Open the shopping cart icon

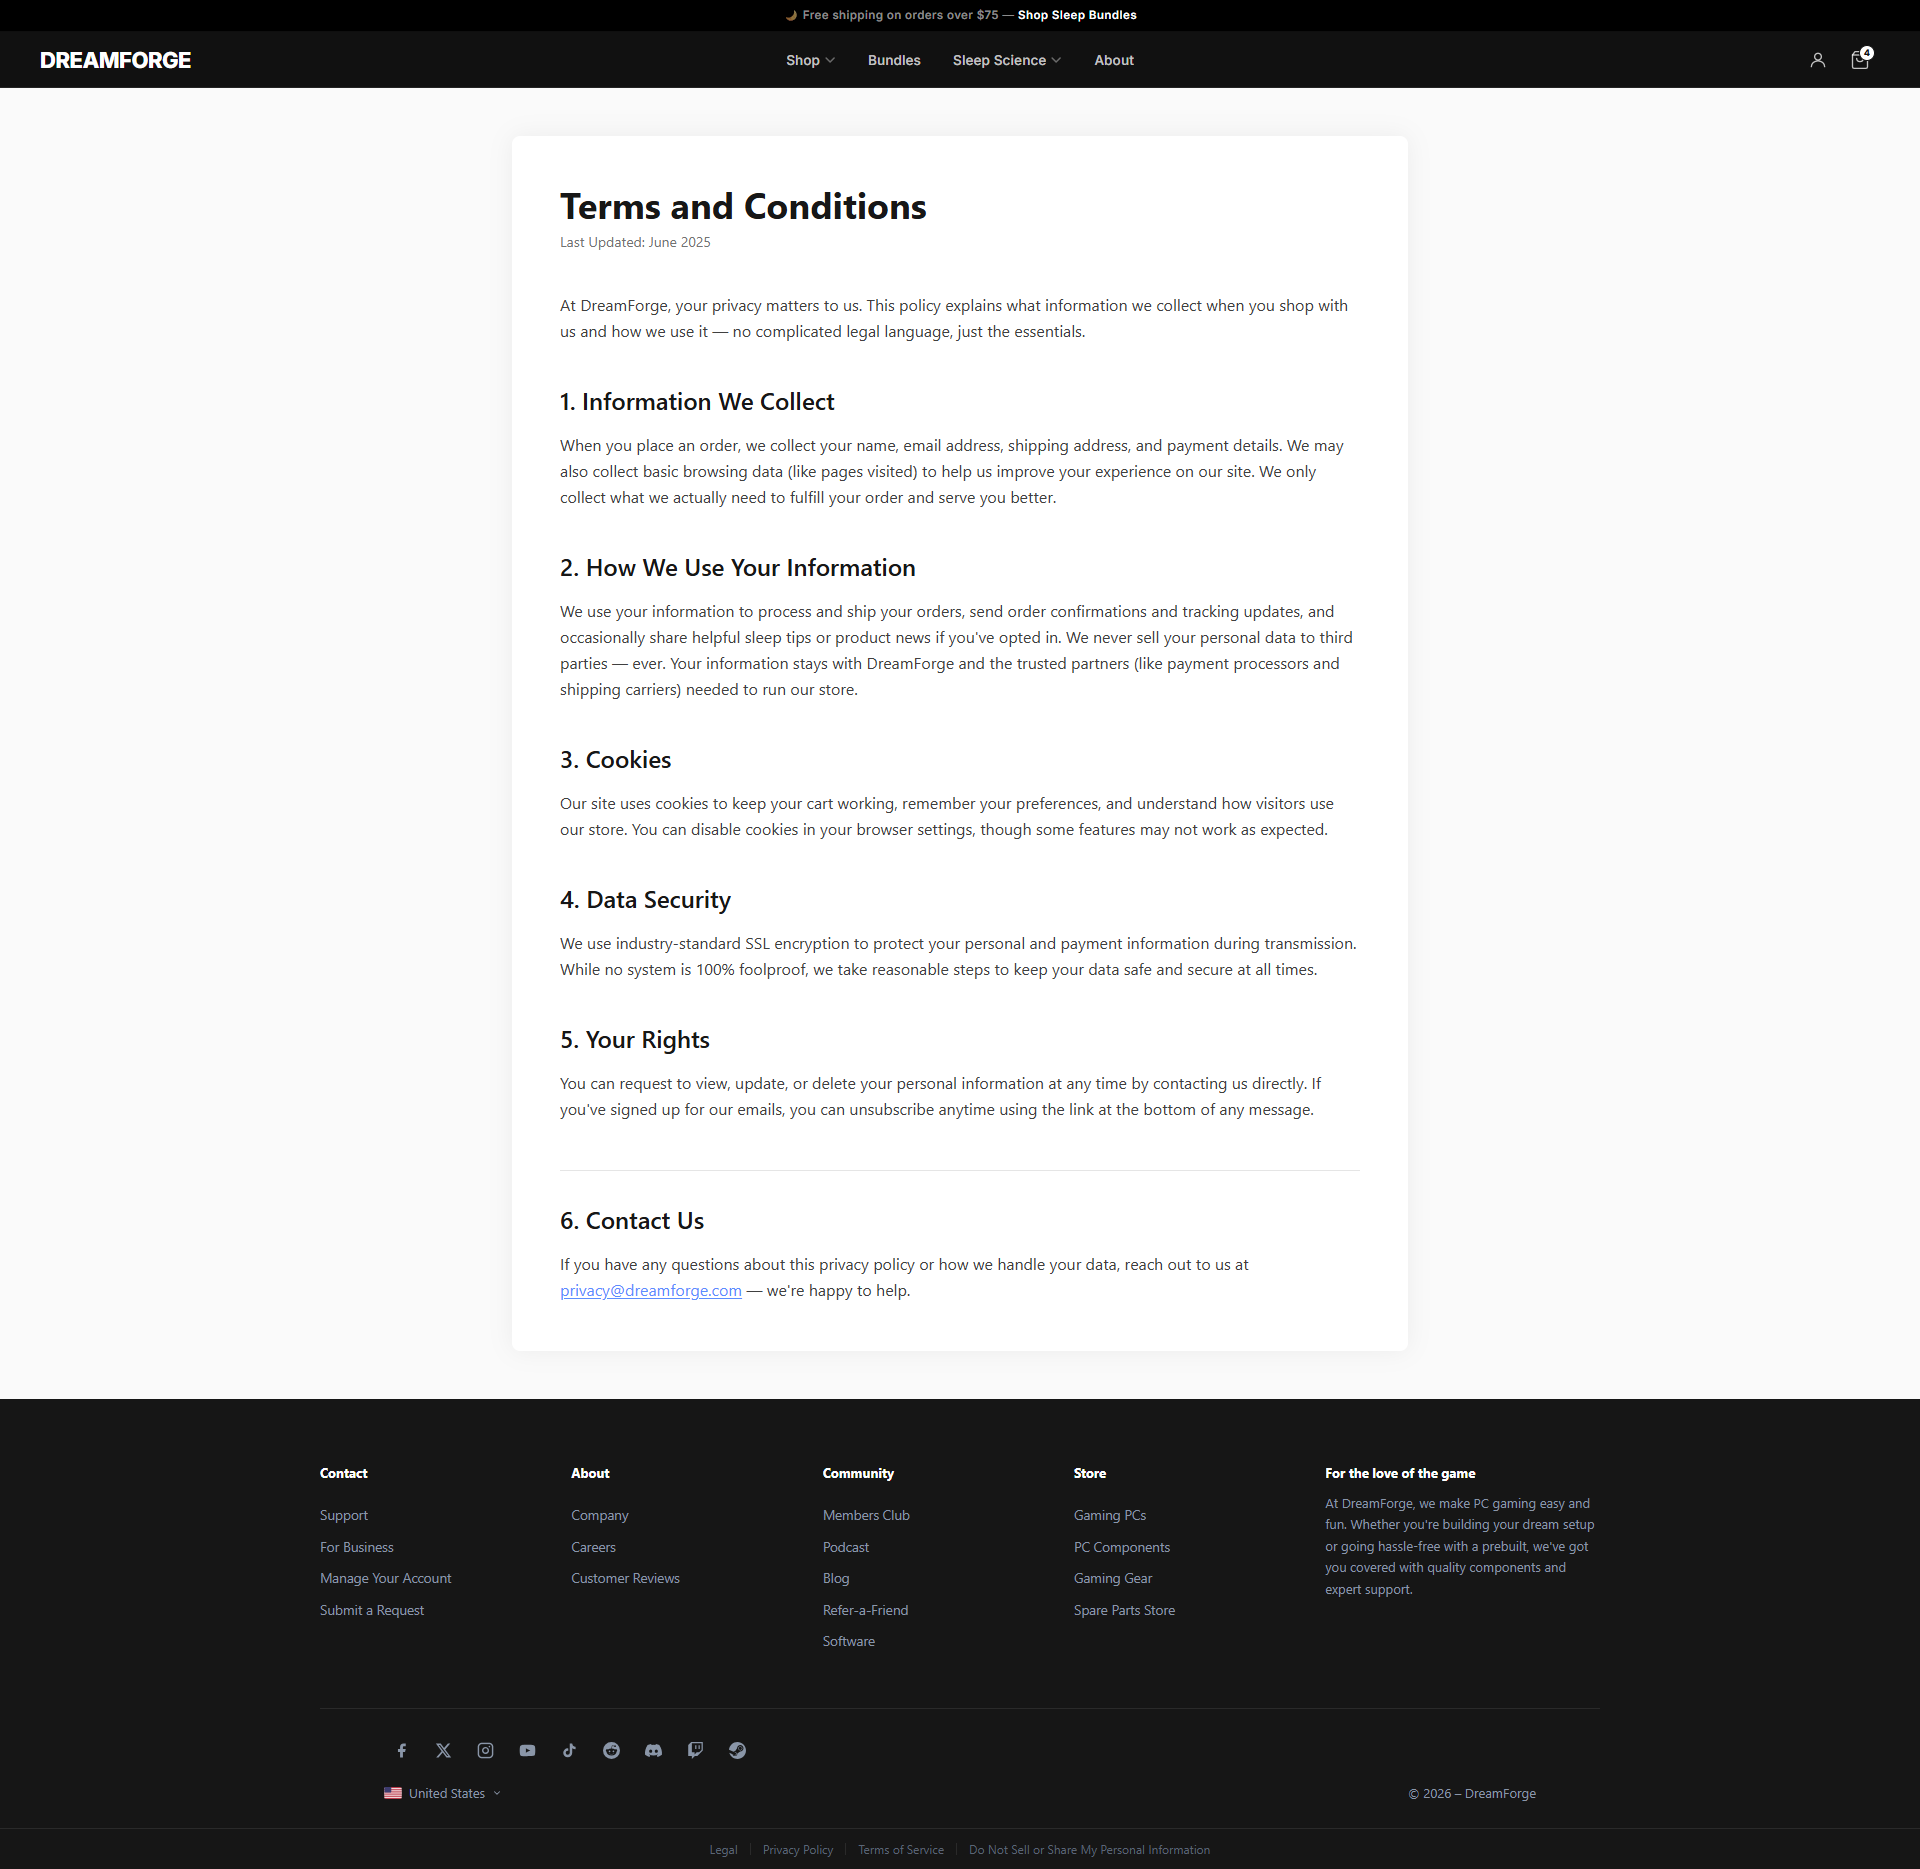(1860, 59)
